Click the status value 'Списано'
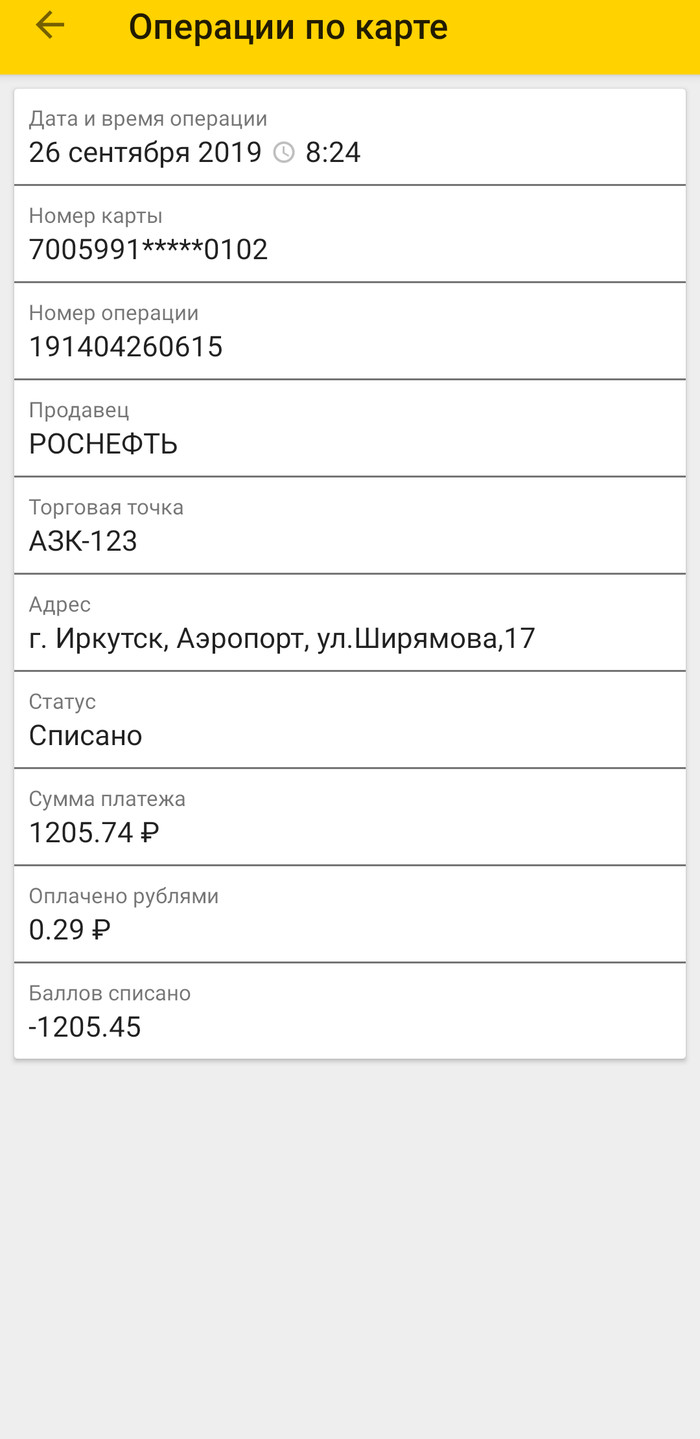Viewport: 700px width, 1439px height. tap(86, 736)
